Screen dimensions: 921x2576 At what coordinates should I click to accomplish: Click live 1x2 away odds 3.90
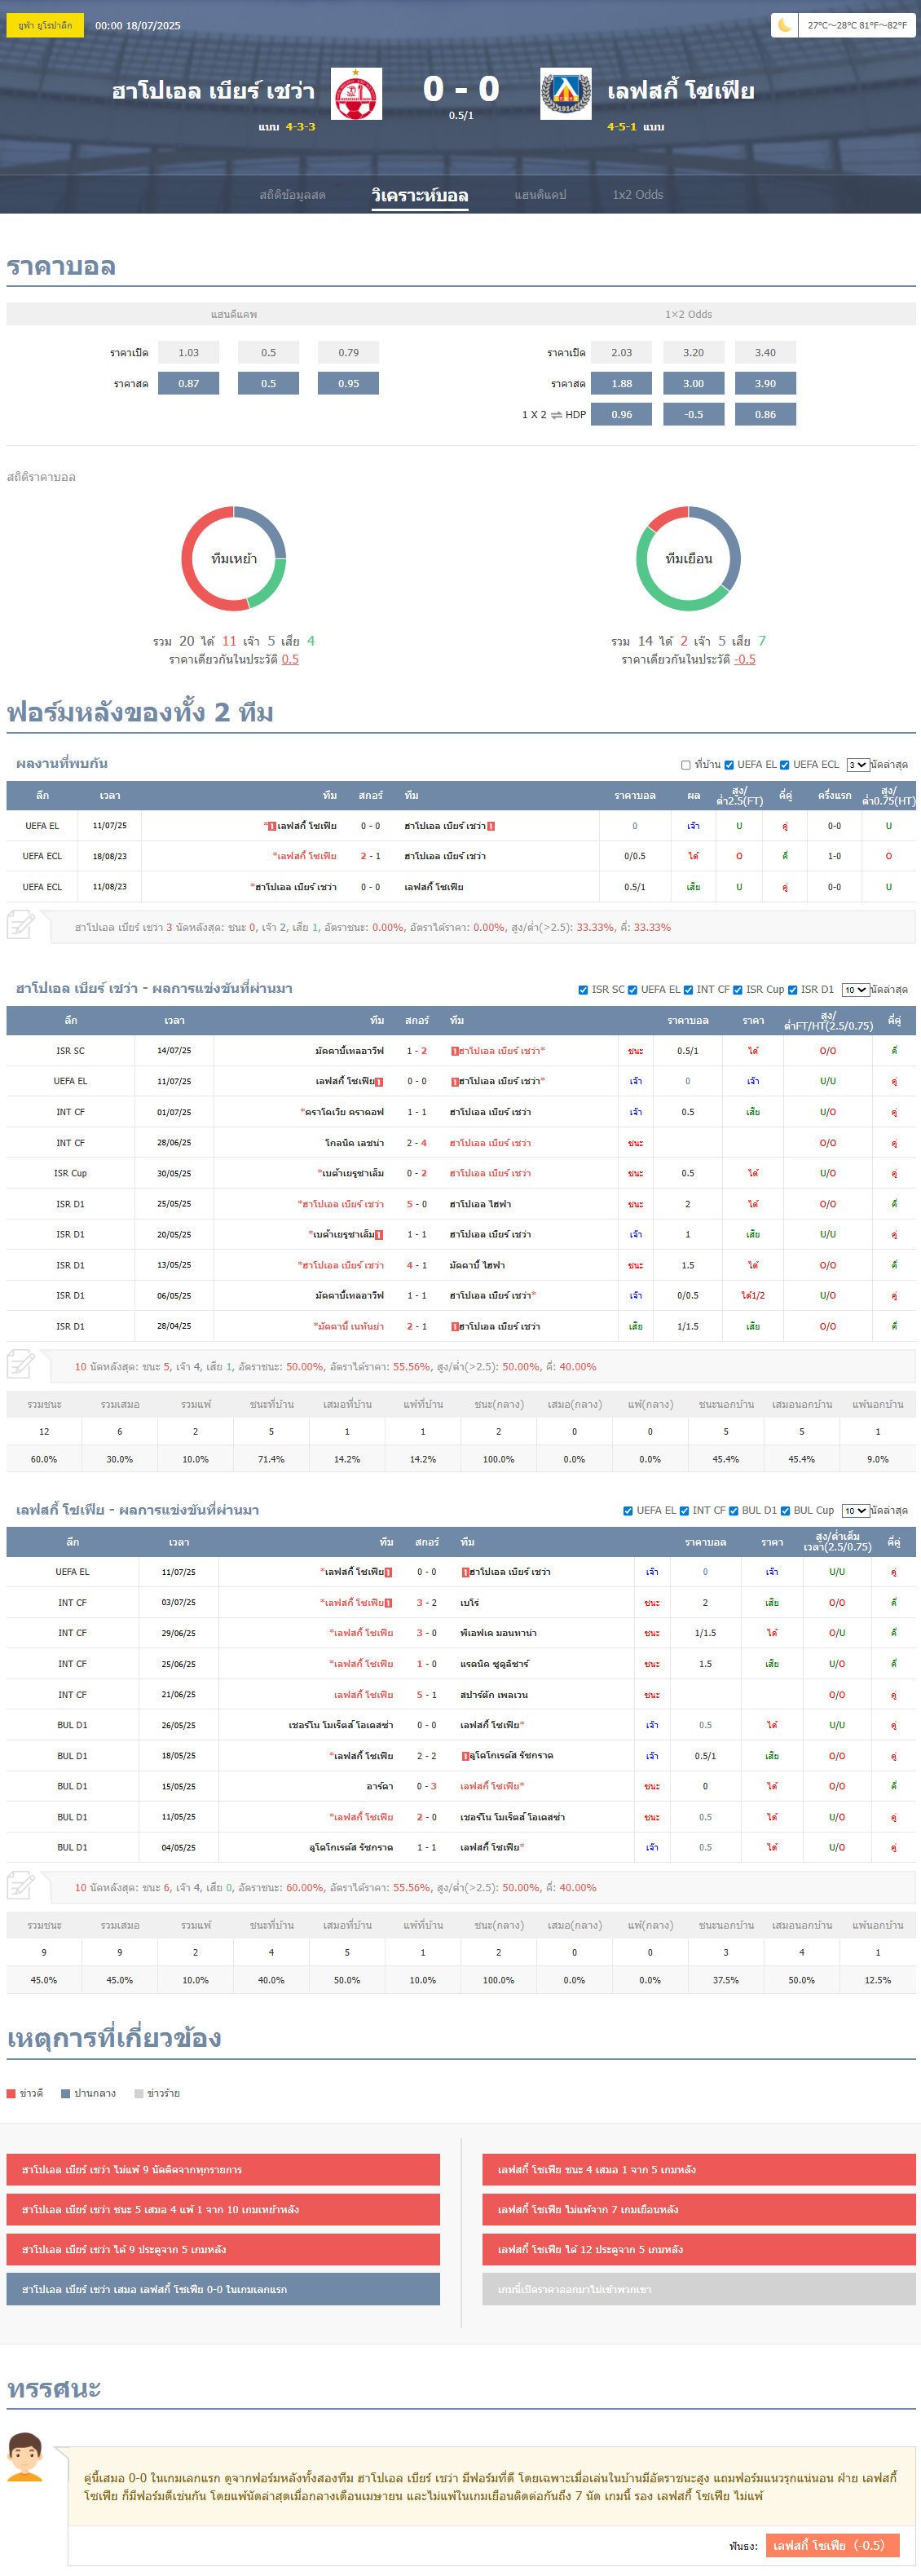click(765, 384)
